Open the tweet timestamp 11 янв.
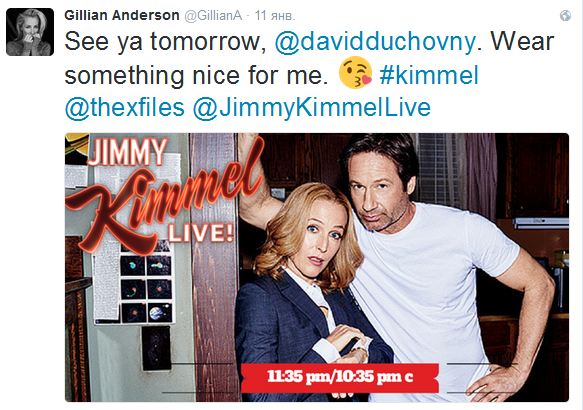The height and width of the screenshot is (410, 583). tap(275, 16)
